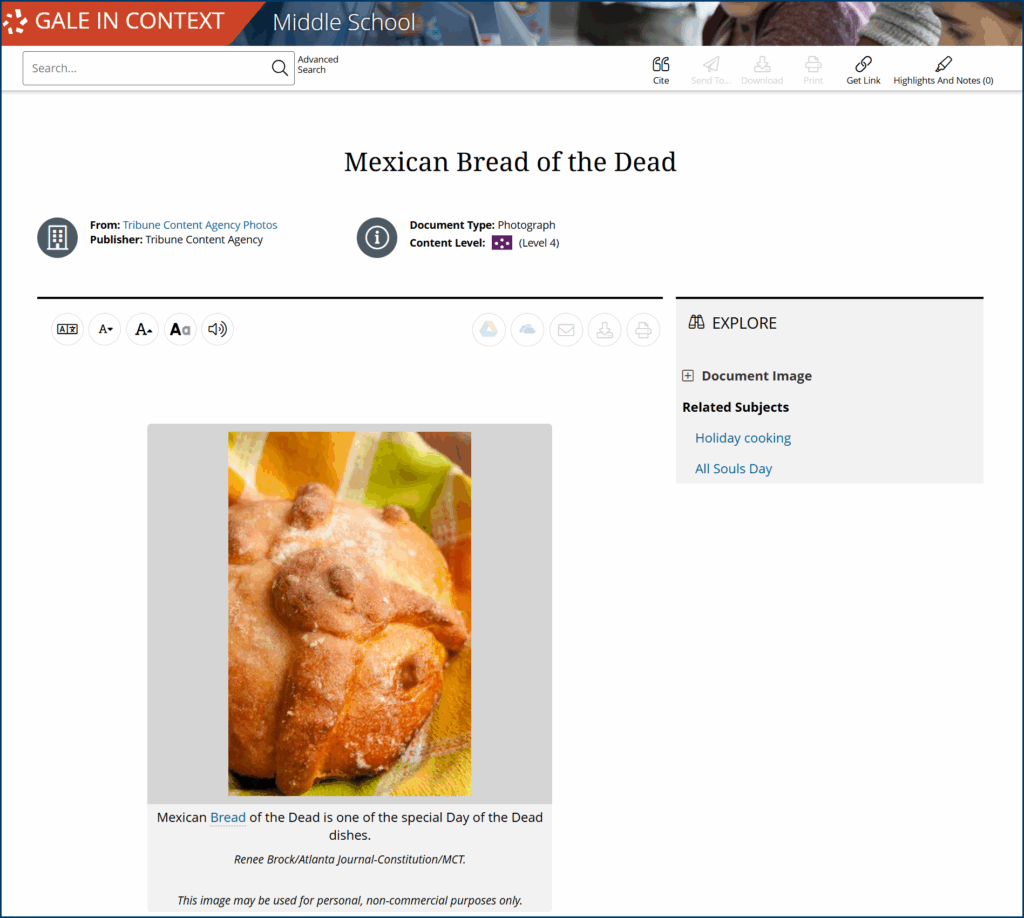
Task: Open the Holiday cooking related subject
Action: 743,438
